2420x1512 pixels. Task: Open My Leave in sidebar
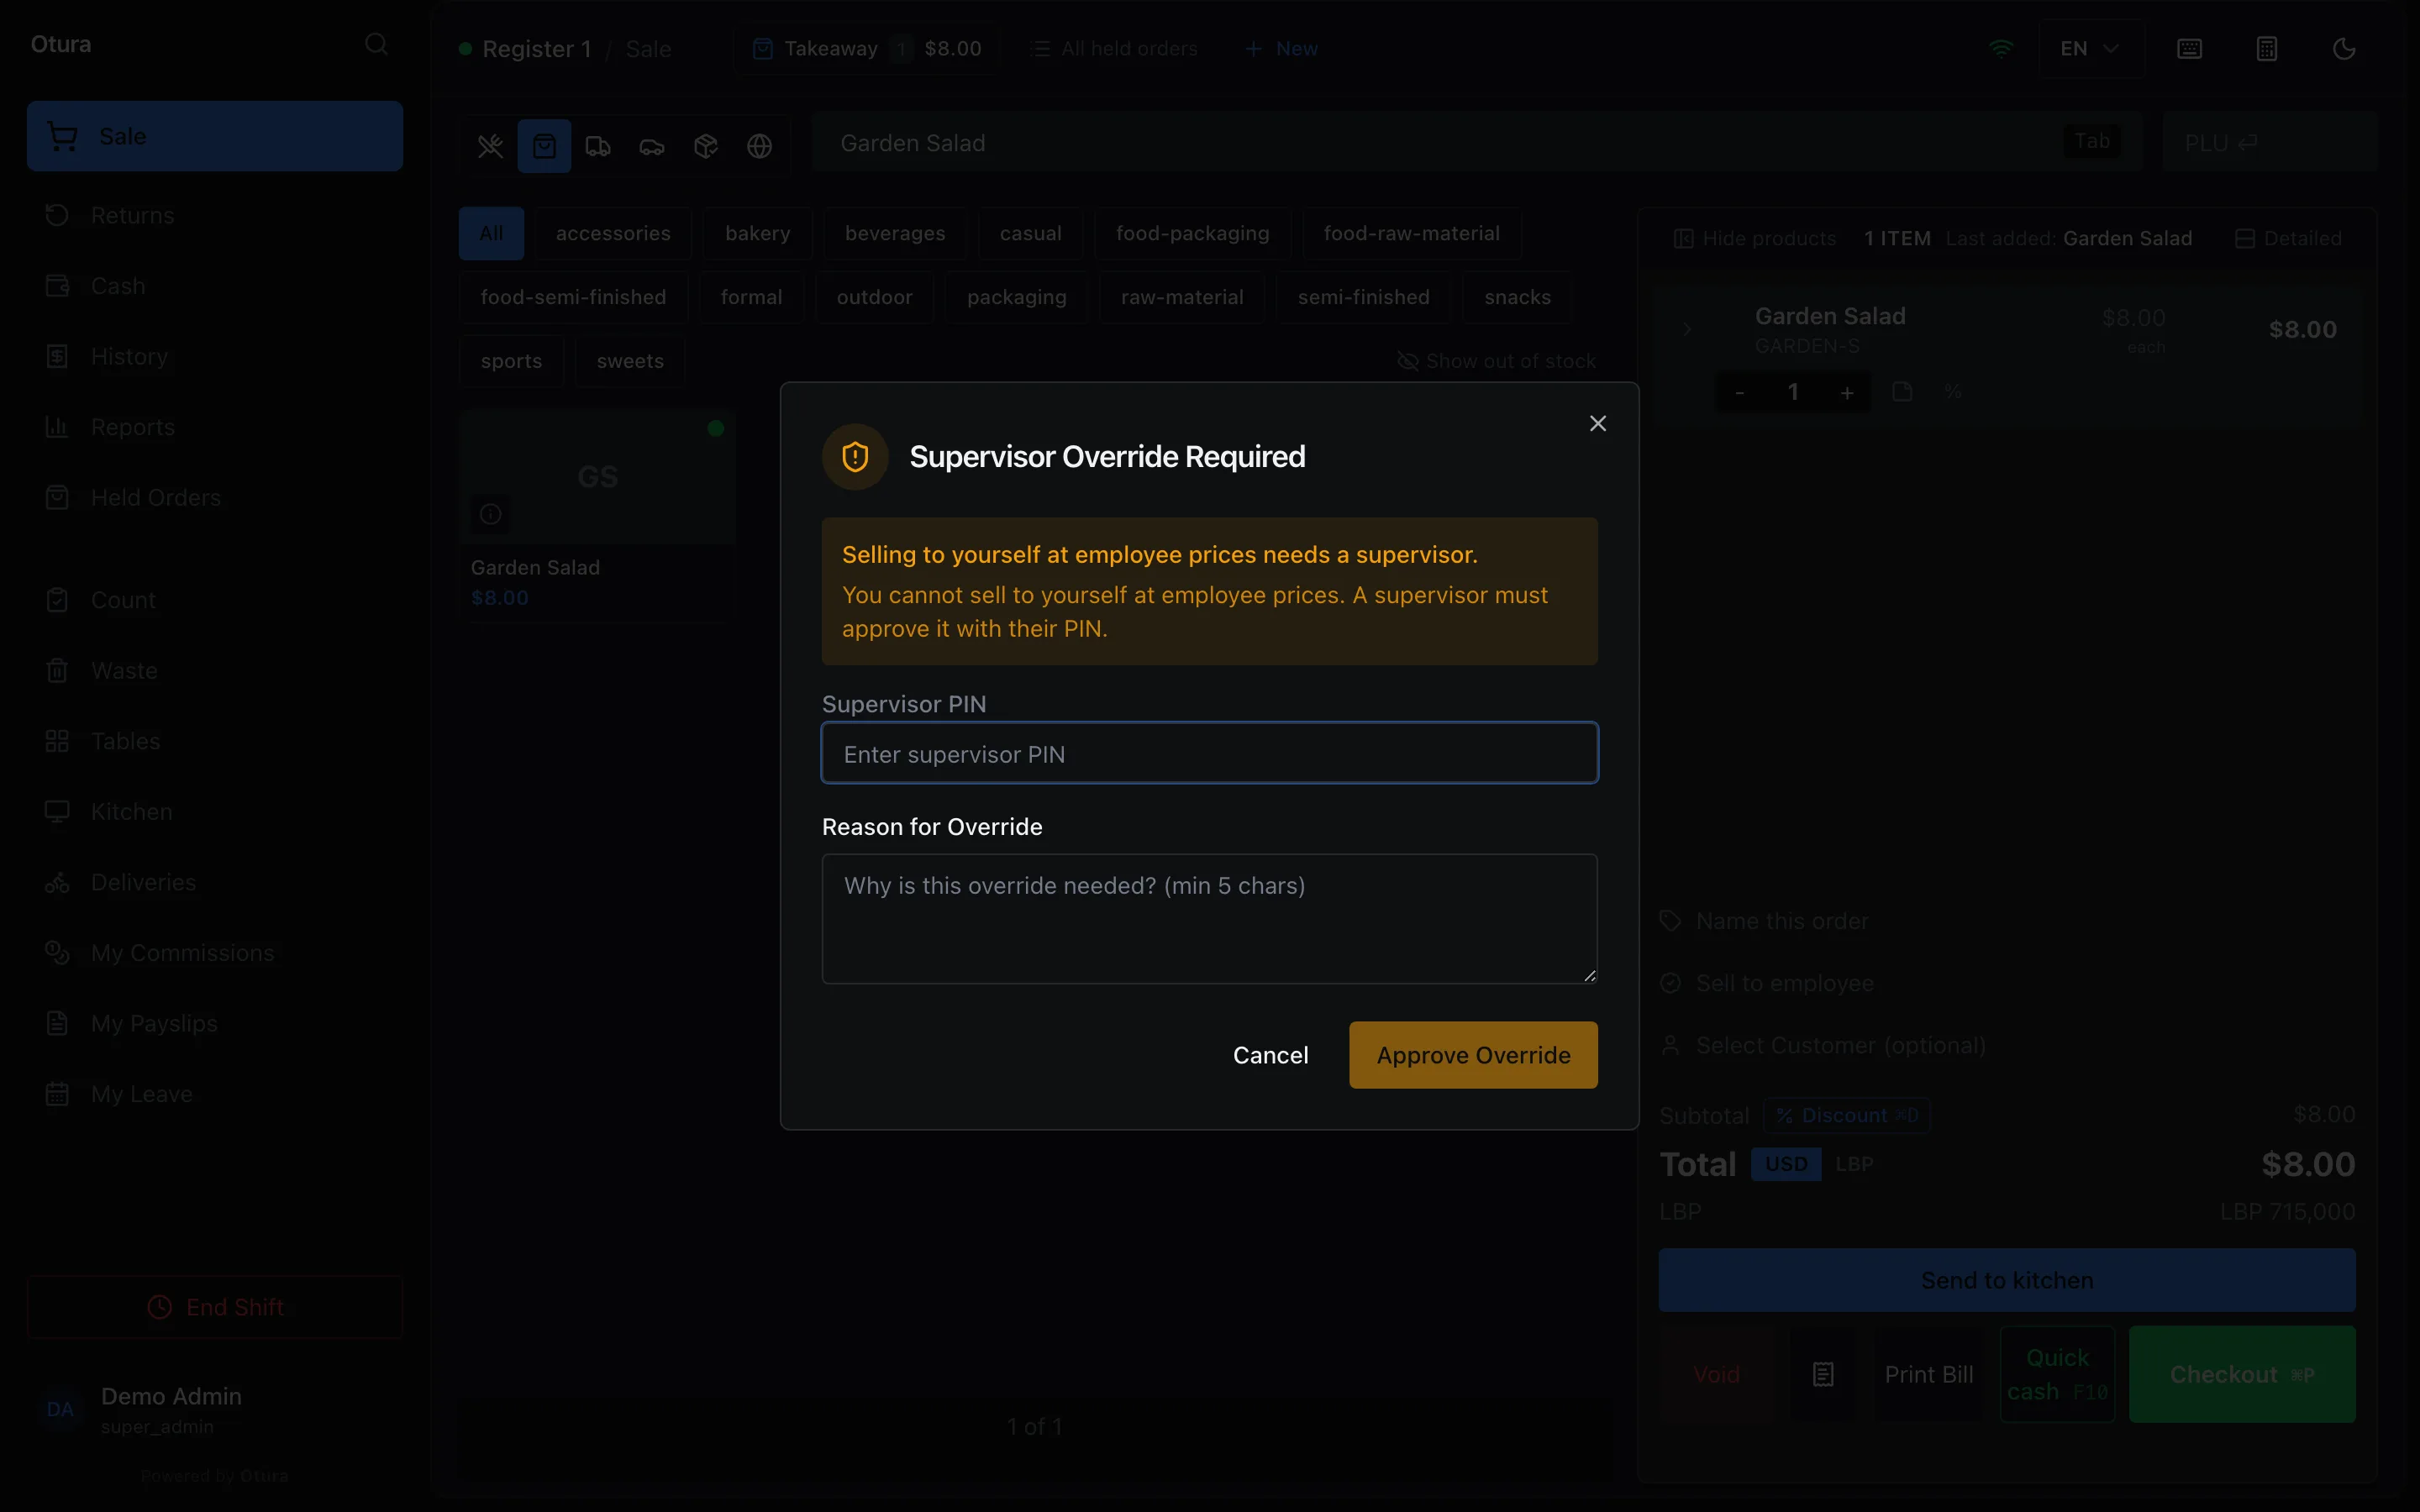(x=215, y=1094)
